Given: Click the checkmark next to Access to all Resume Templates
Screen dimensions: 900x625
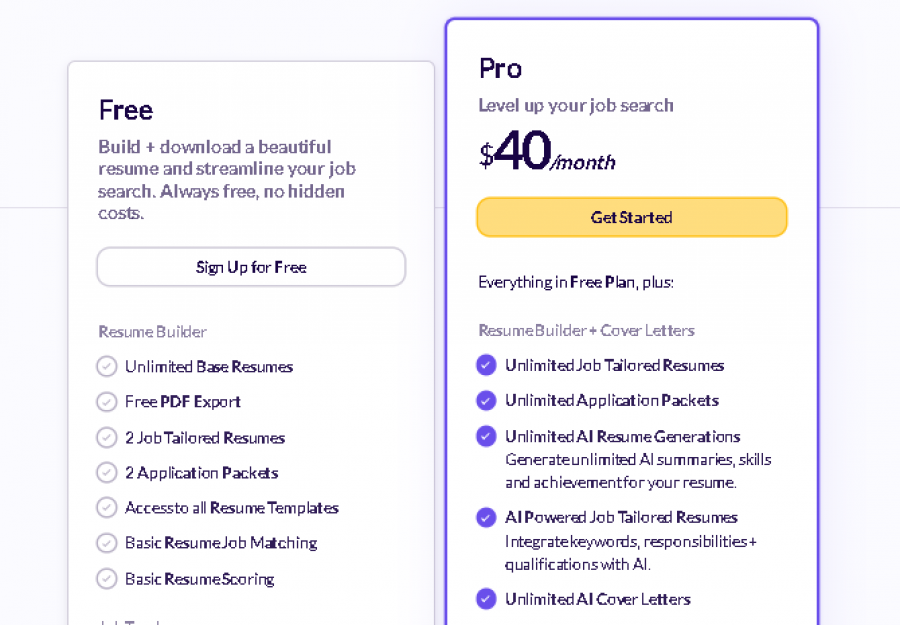Looking at the screenshot, I should (107, 507).
